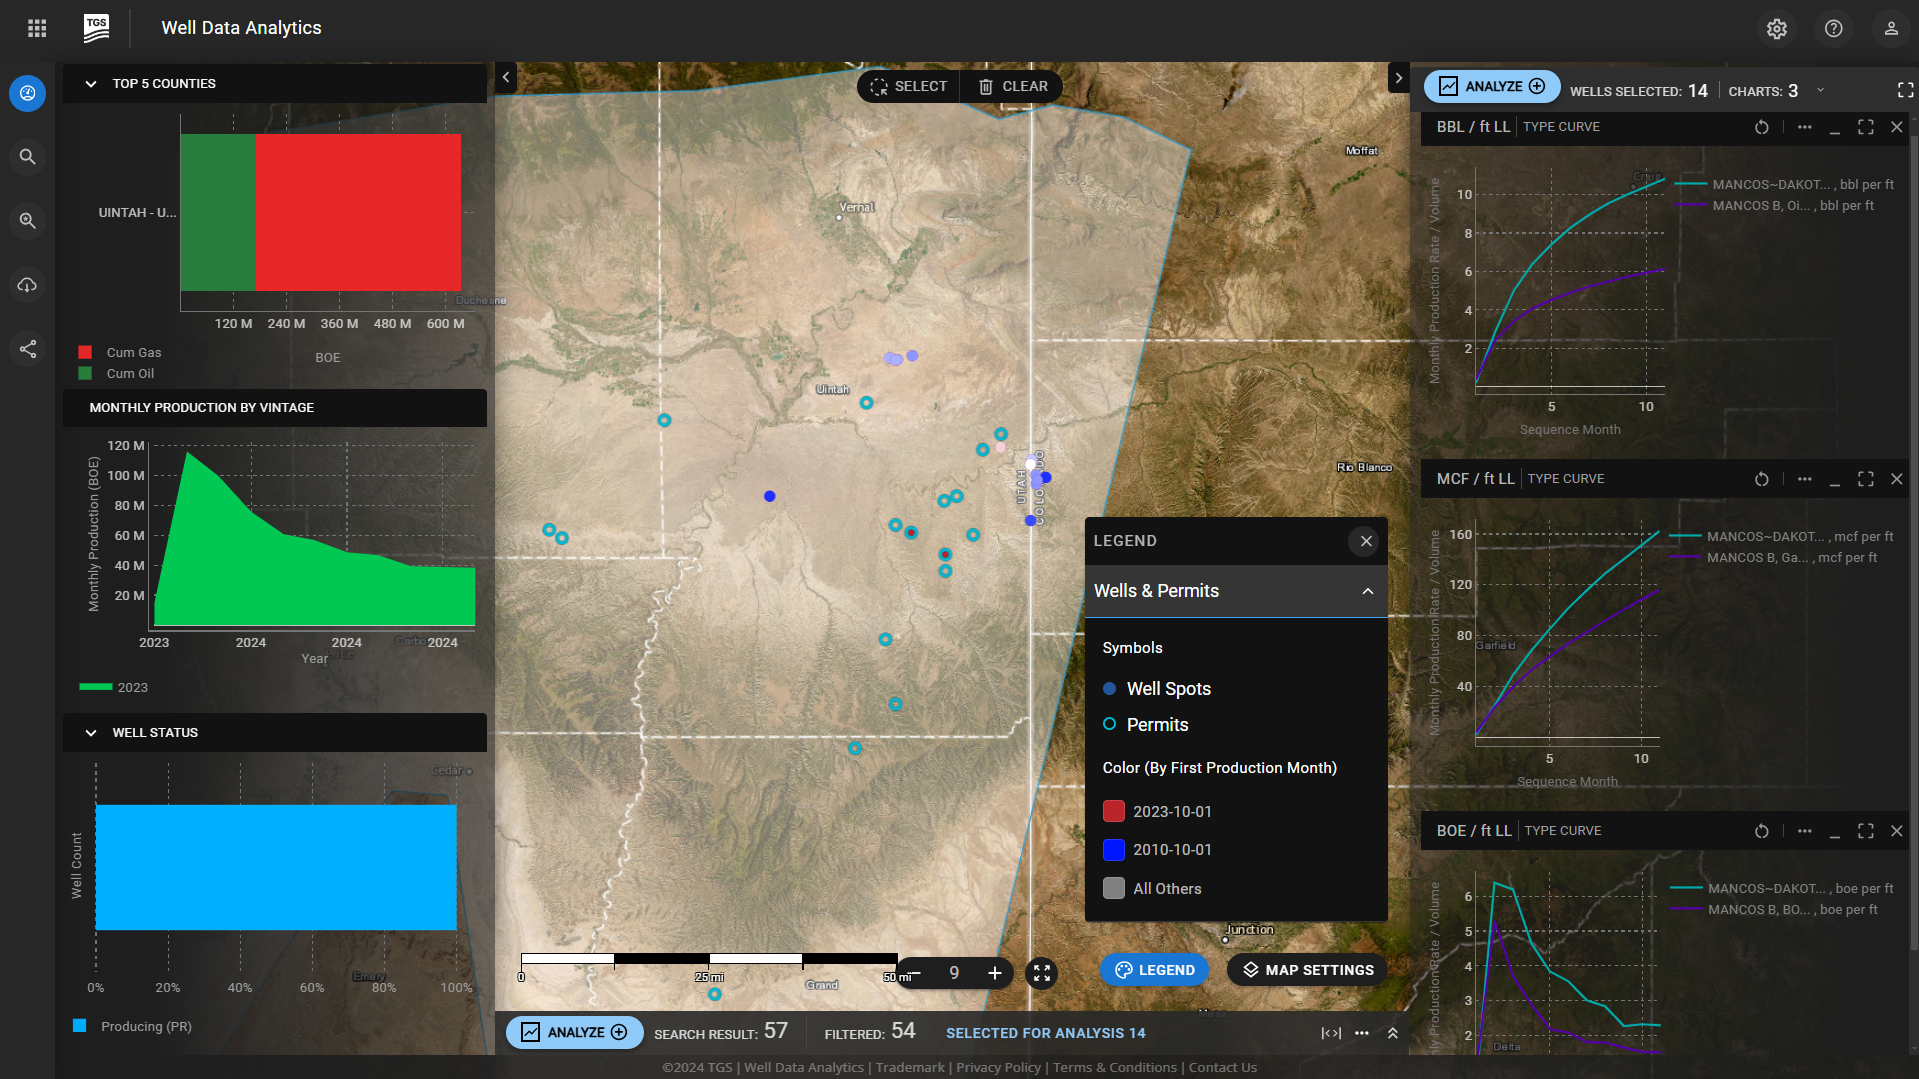Open the user account icon
The image size is (1919, 1079).
tap(1890, 29)
